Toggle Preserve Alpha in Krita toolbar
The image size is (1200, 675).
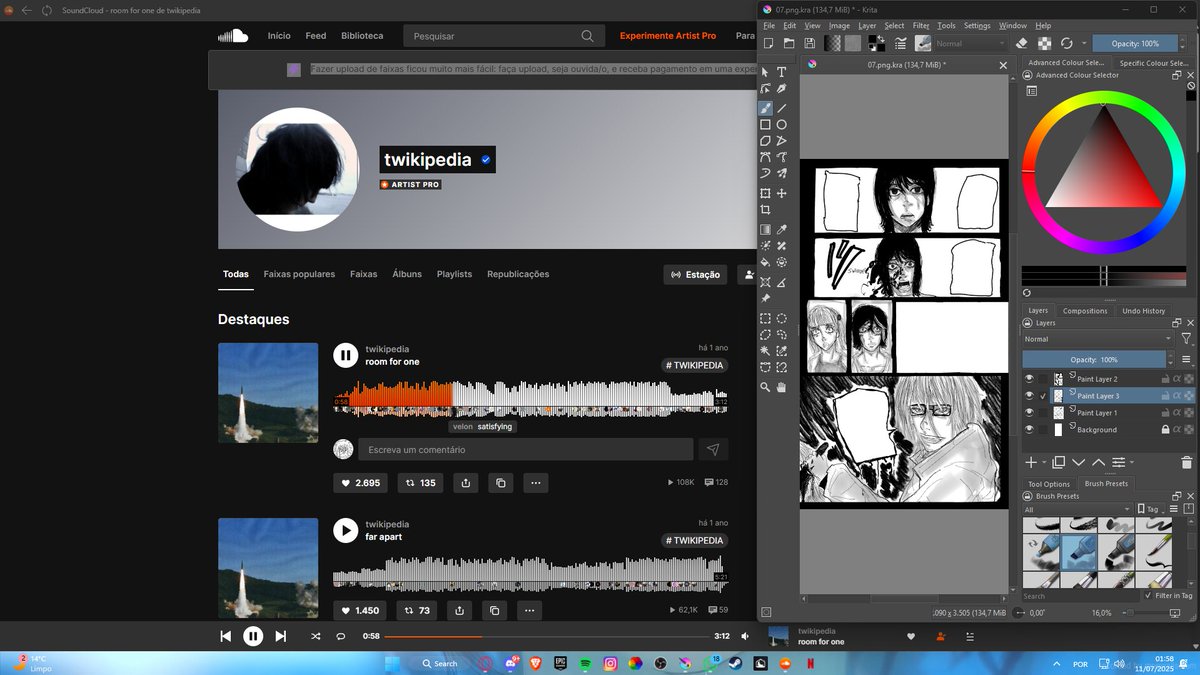(x=1044, y=43)
